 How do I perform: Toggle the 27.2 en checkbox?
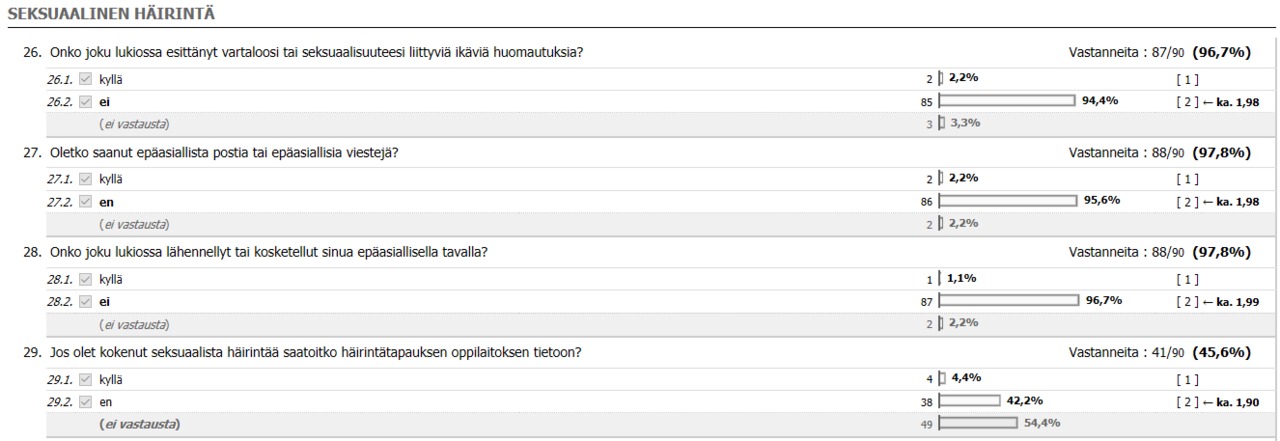point(85,201)
